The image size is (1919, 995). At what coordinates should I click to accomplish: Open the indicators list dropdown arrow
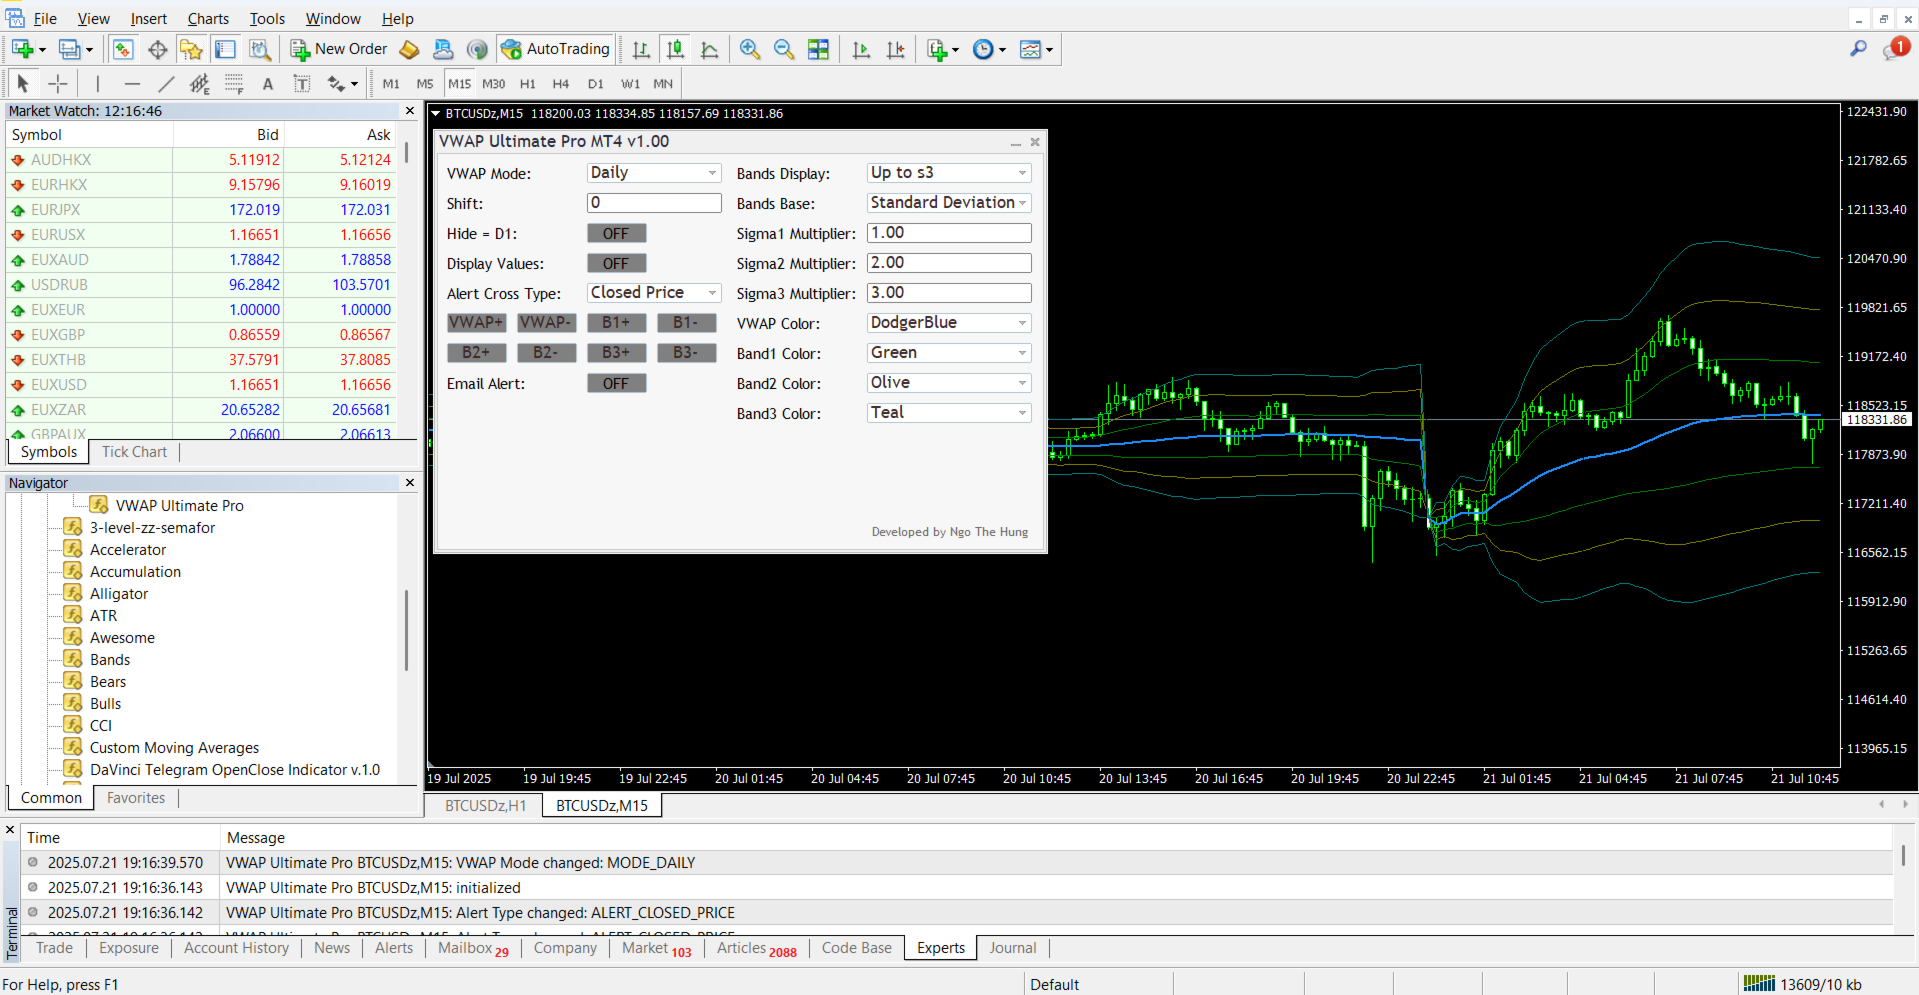(956, 50)
